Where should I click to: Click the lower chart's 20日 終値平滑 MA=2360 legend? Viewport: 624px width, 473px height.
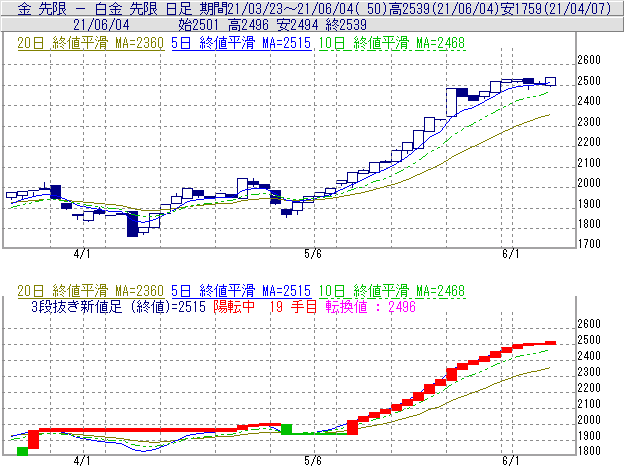click(91, 291)
